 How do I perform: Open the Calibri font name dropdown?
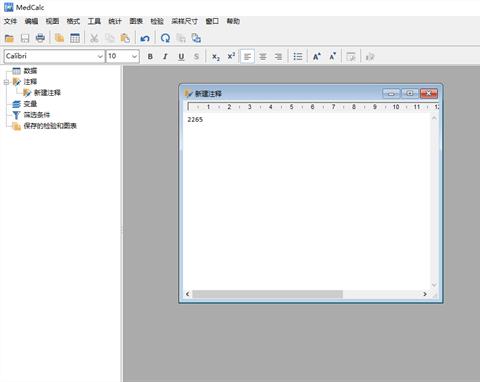tap(100, 56)
